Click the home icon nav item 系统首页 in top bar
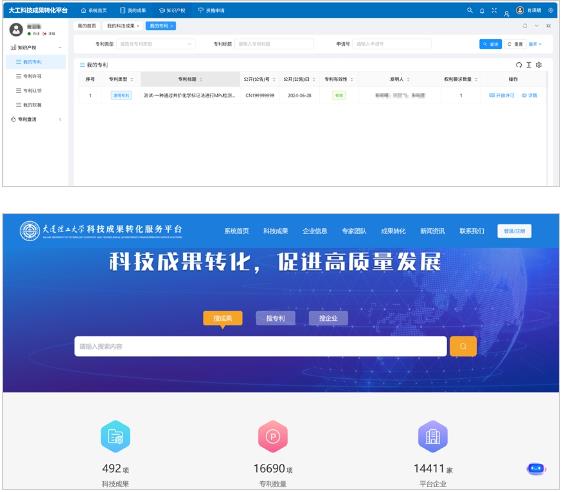The image size is (562, 492). click(x=94, y=10)
